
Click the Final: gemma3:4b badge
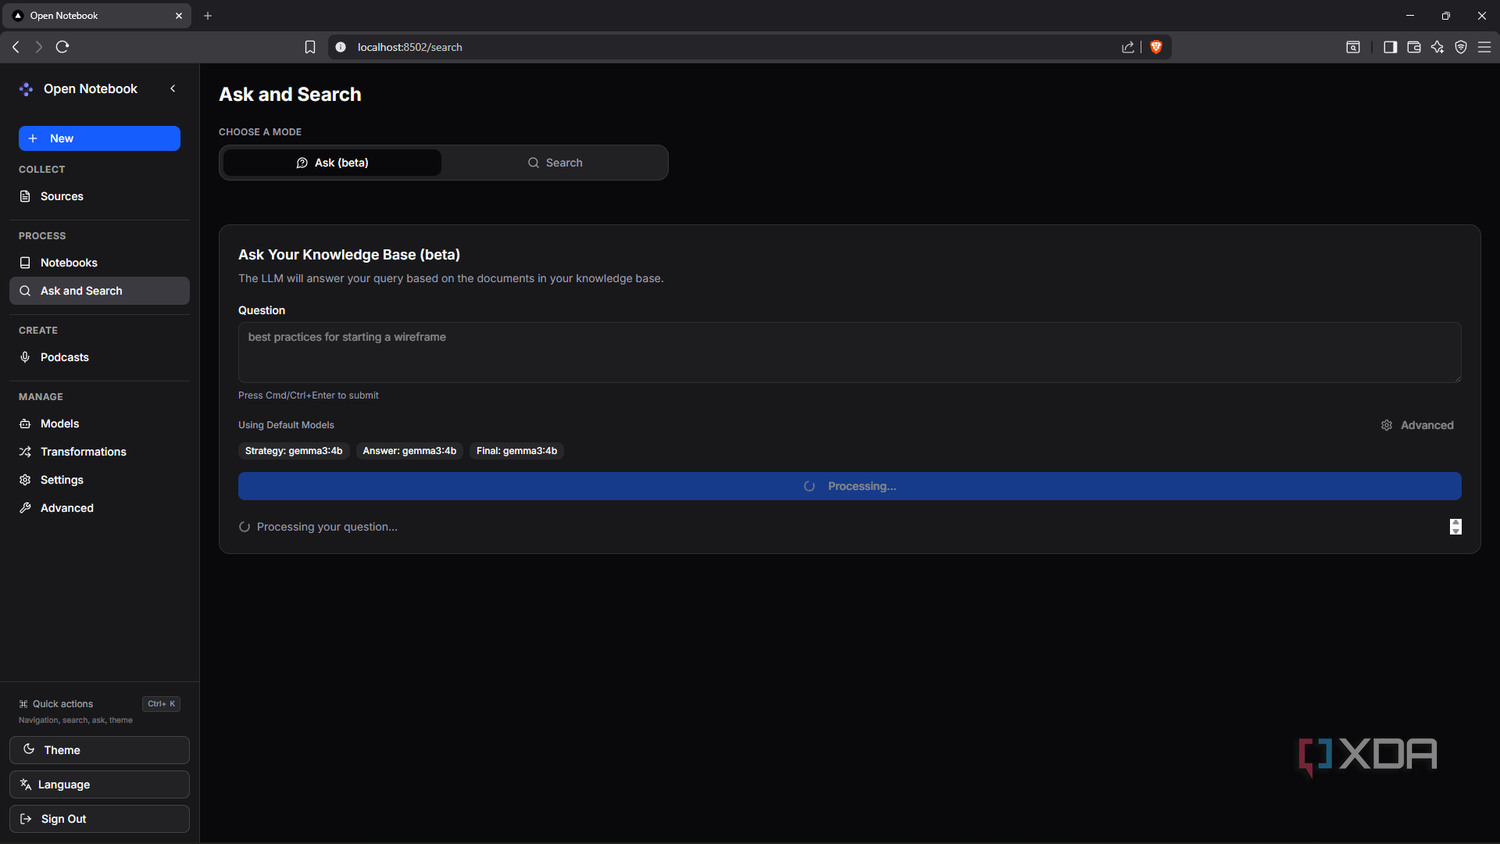tap(517, 451)
